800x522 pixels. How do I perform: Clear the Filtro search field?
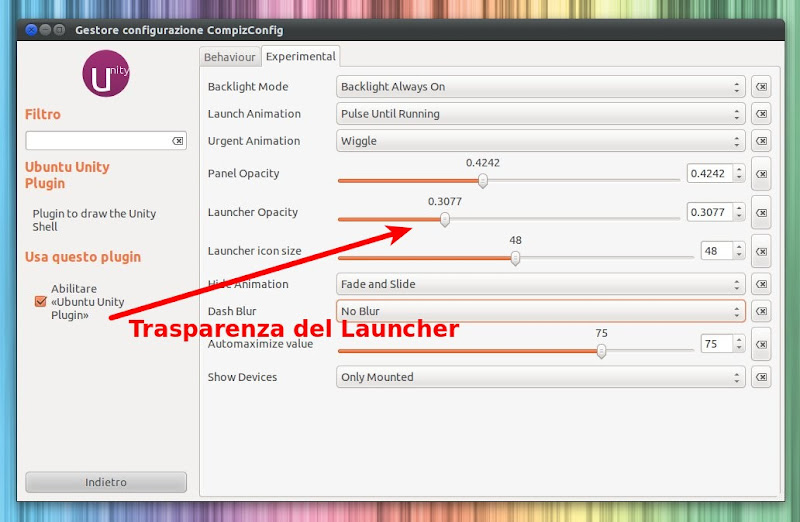click(178, 141)
